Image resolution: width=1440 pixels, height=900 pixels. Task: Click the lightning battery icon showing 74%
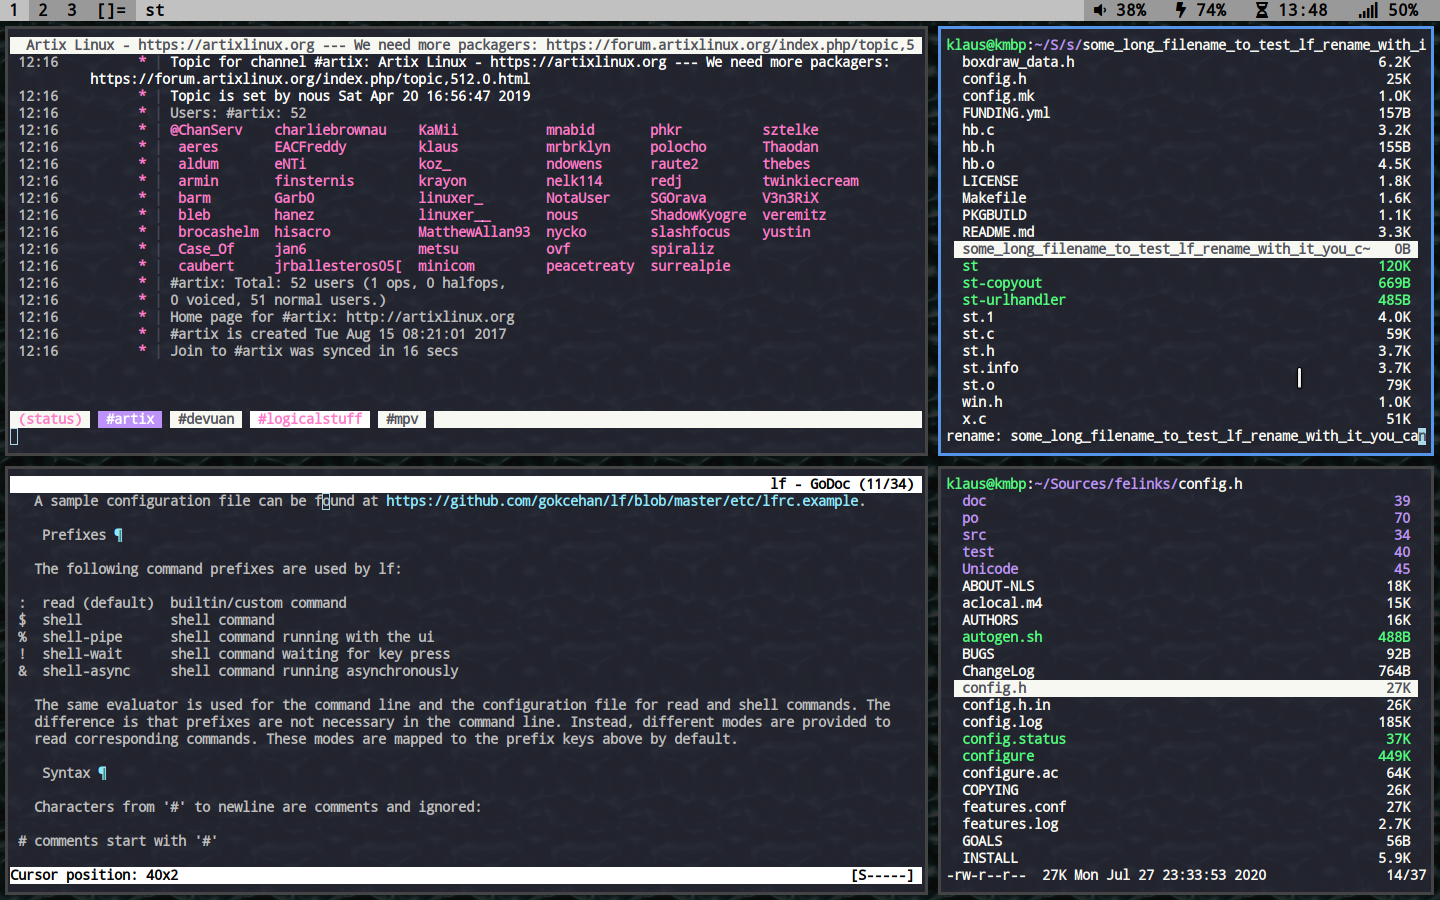pos(1181,10)
